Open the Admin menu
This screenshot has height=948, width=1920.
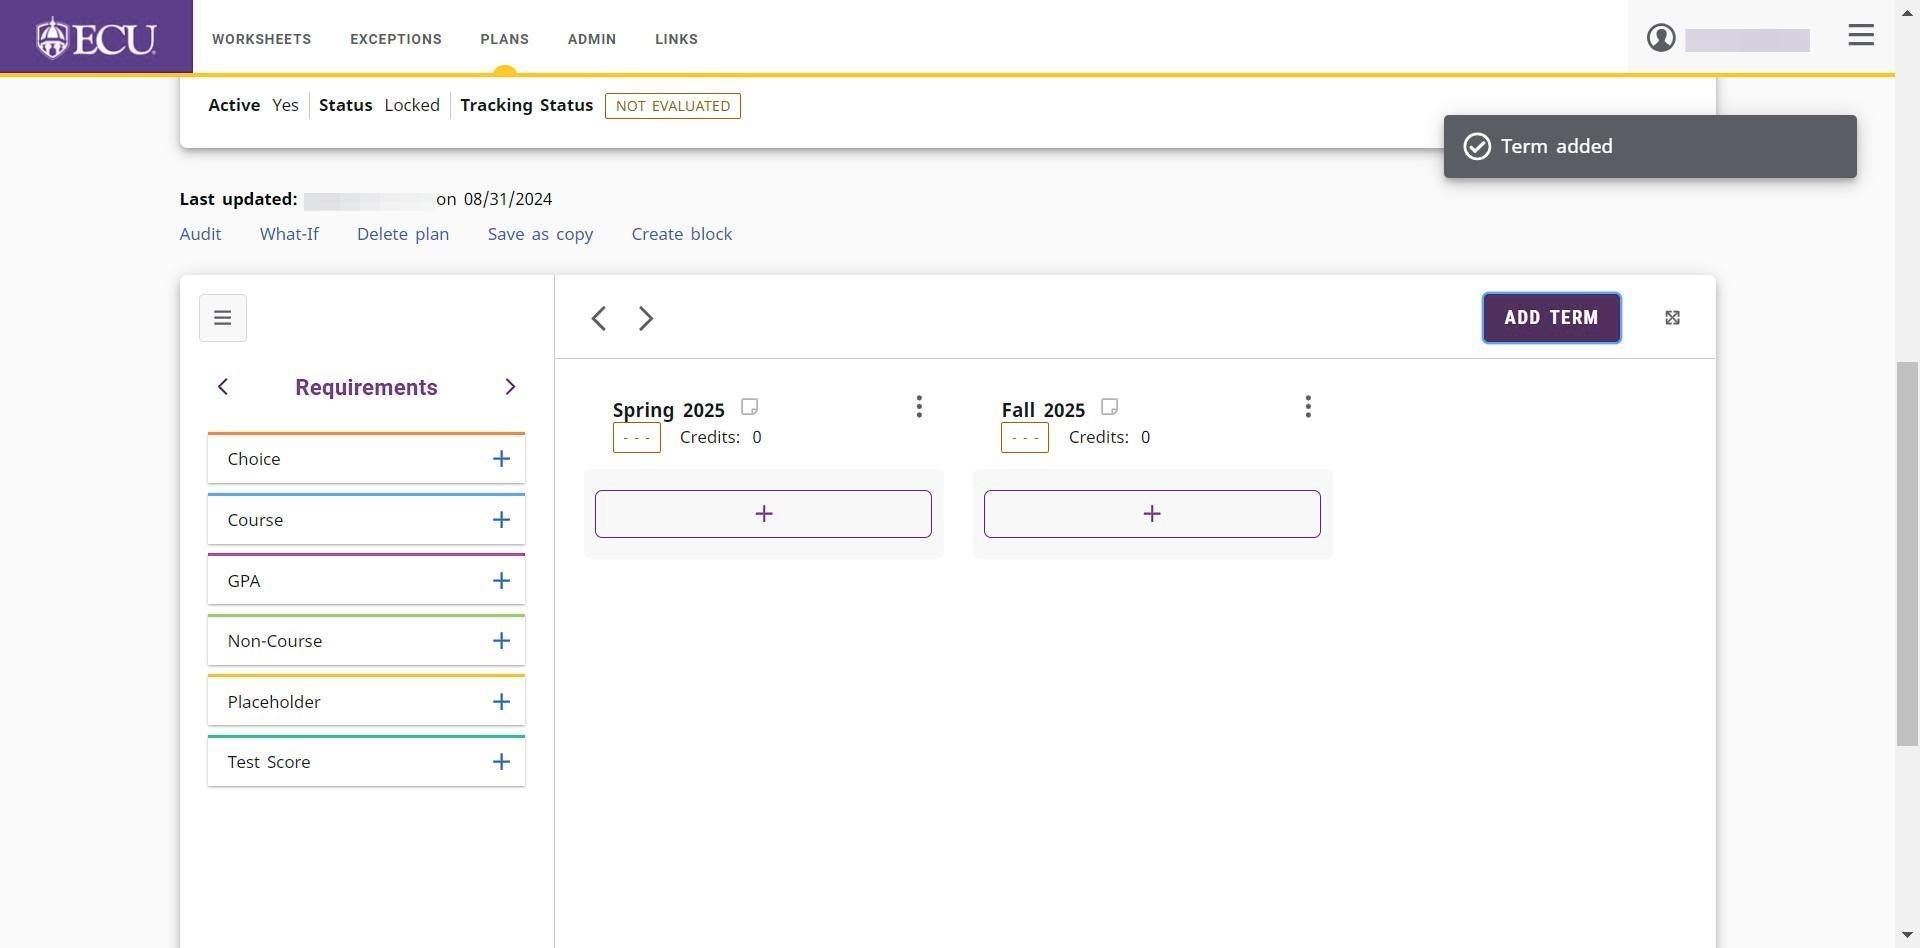[x=592, y=39]
